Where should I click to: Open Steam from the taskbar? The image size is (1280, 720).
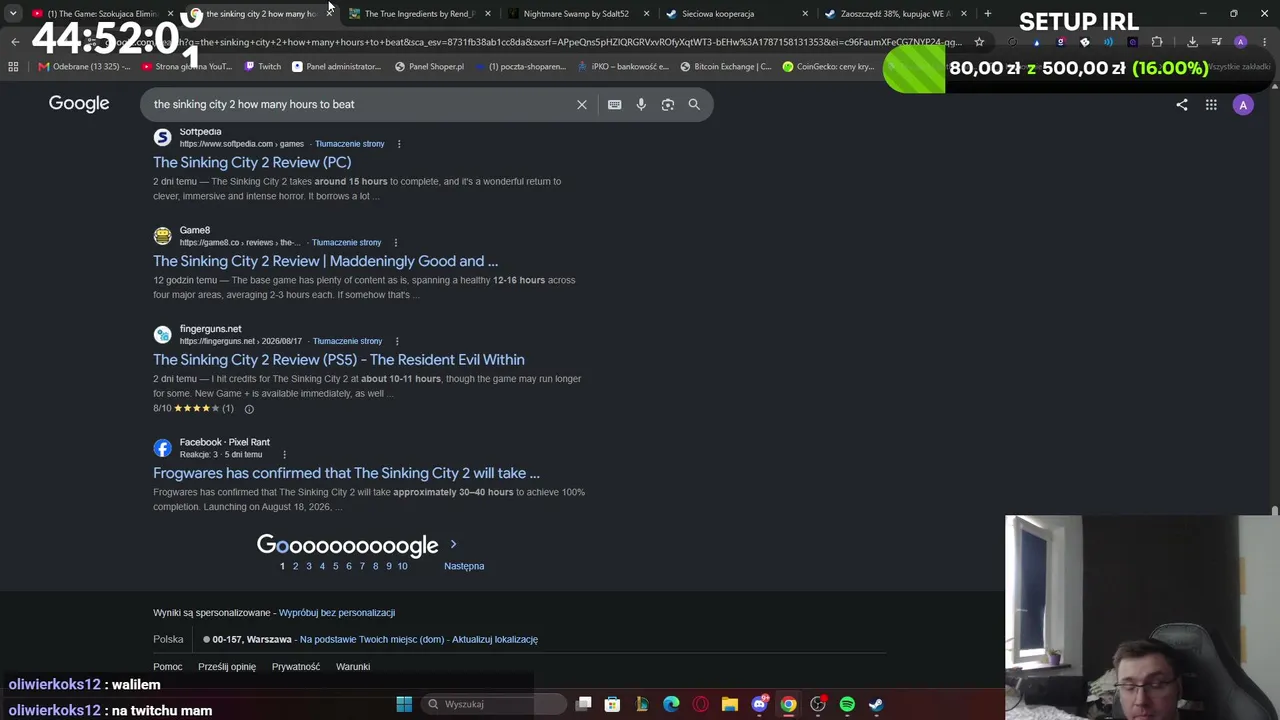[x=876, y=704]
